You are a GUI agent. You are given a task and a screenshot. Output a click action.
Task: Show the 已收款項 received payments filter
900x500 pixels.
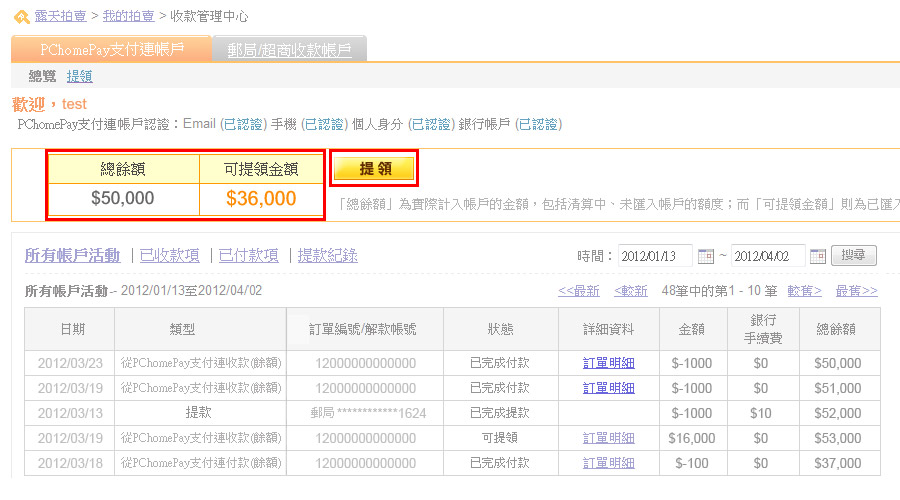(169, 255)
